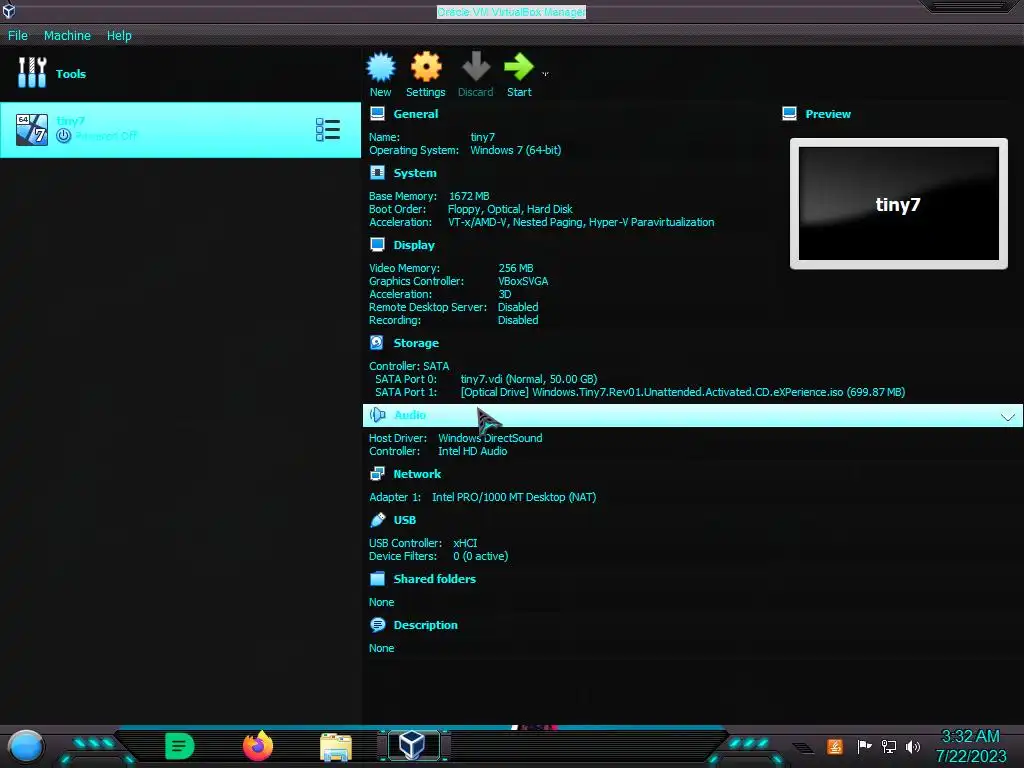Open the Machine menu

click(x=67, y=35)
